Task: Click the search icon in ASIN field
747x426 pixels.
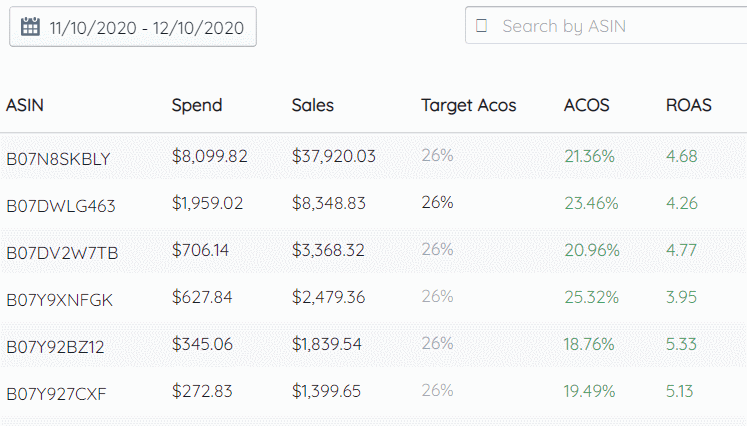Action: (x=481, y=26)
